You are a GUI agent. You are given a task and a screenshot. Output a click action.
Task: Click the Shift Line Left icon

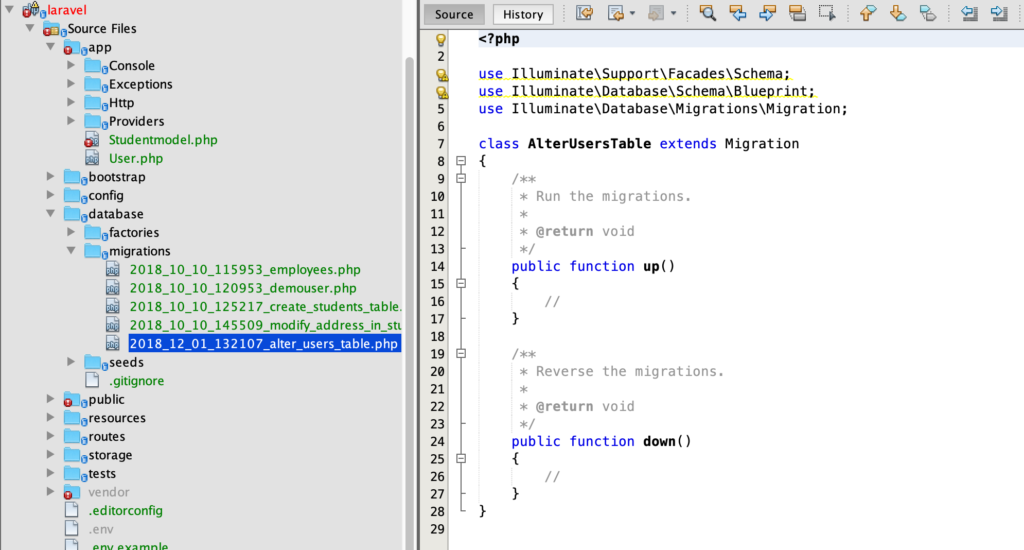click(969, 14)
